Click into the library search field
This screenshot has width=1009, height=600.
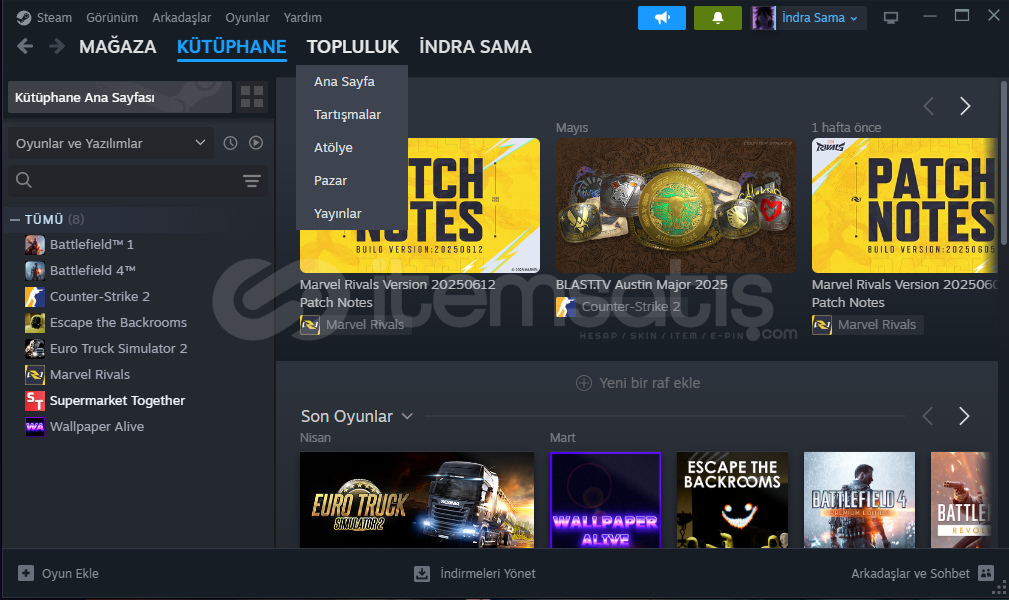137,180
